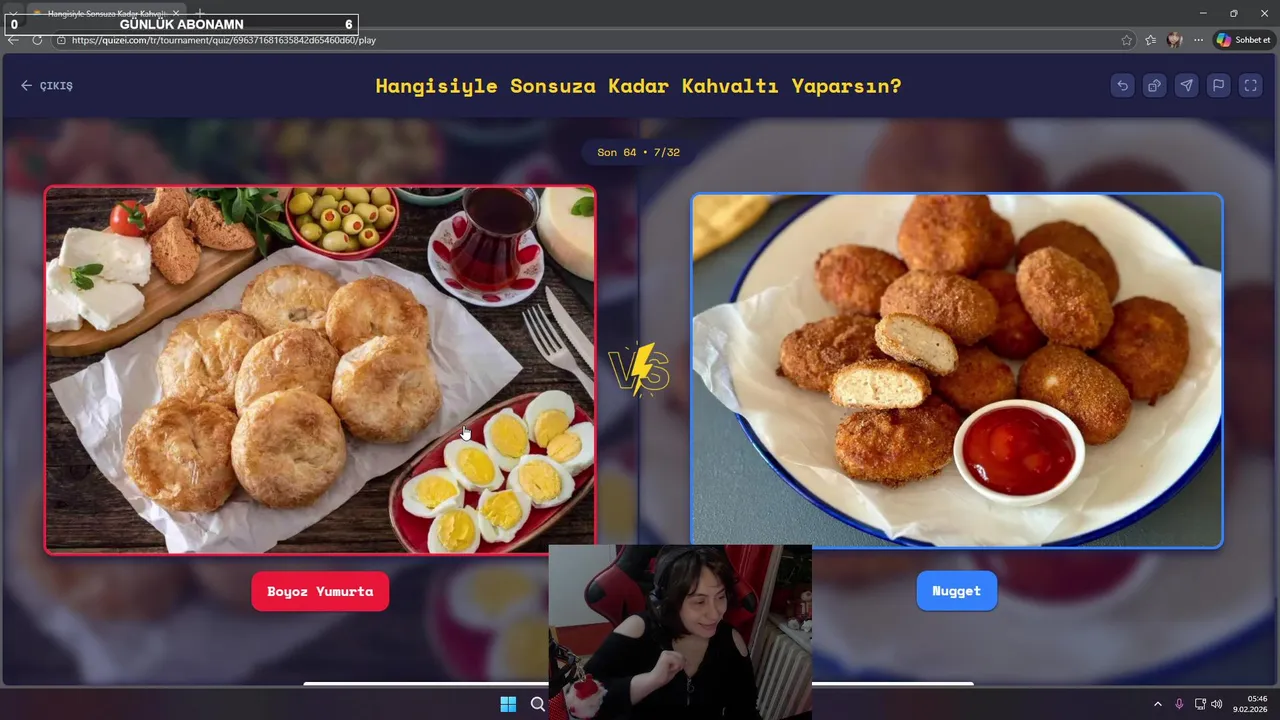Go back with the browser back arrow

click(x=13, y=40)
